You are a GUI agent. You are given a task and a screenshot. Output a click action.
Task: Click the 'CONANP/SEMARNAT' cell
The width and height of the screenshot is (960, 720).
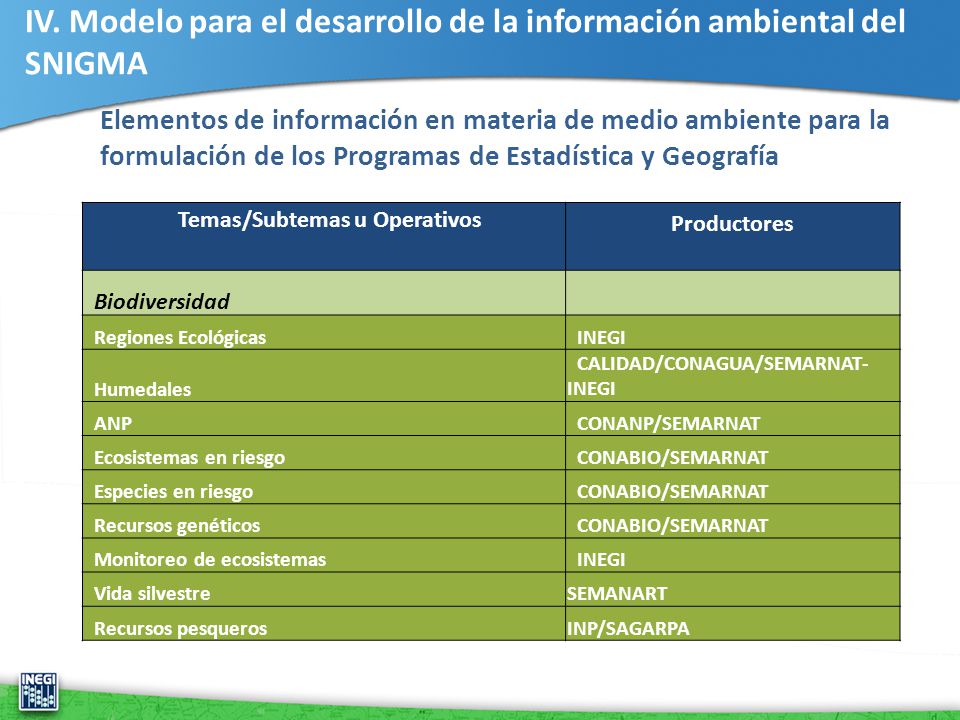point(733,419)
